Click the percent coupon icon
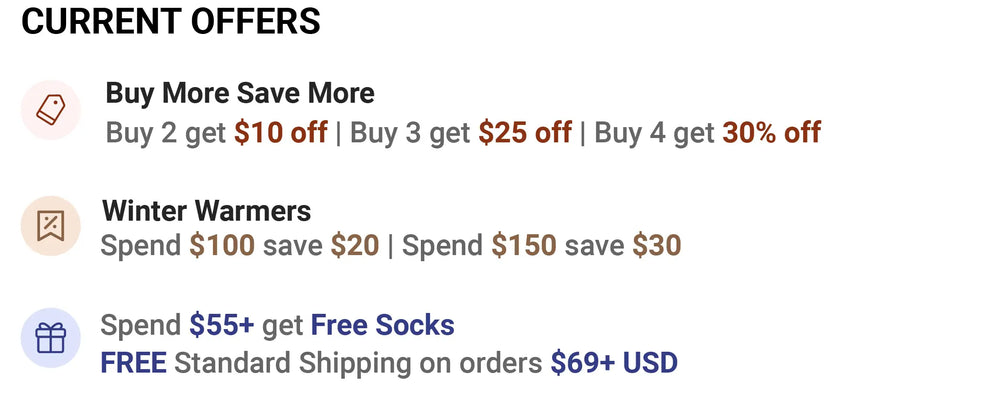Image resolution: width=1000 pixels, height=407 pixels. 50,227
